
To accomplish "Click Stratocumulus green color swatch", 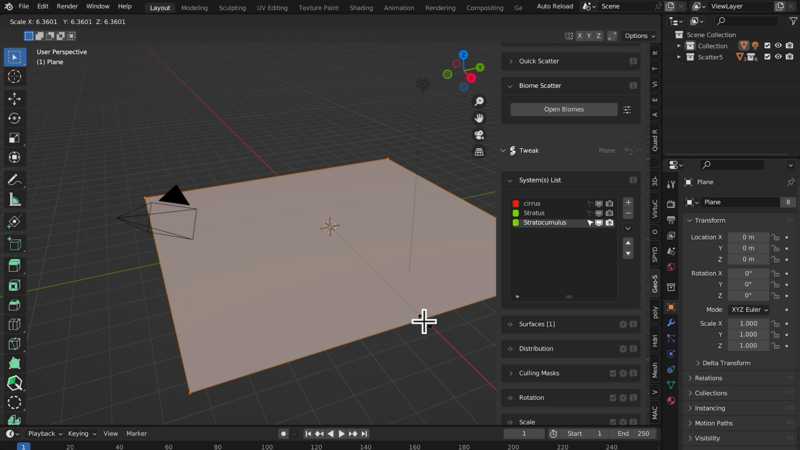I will point(516,223).
